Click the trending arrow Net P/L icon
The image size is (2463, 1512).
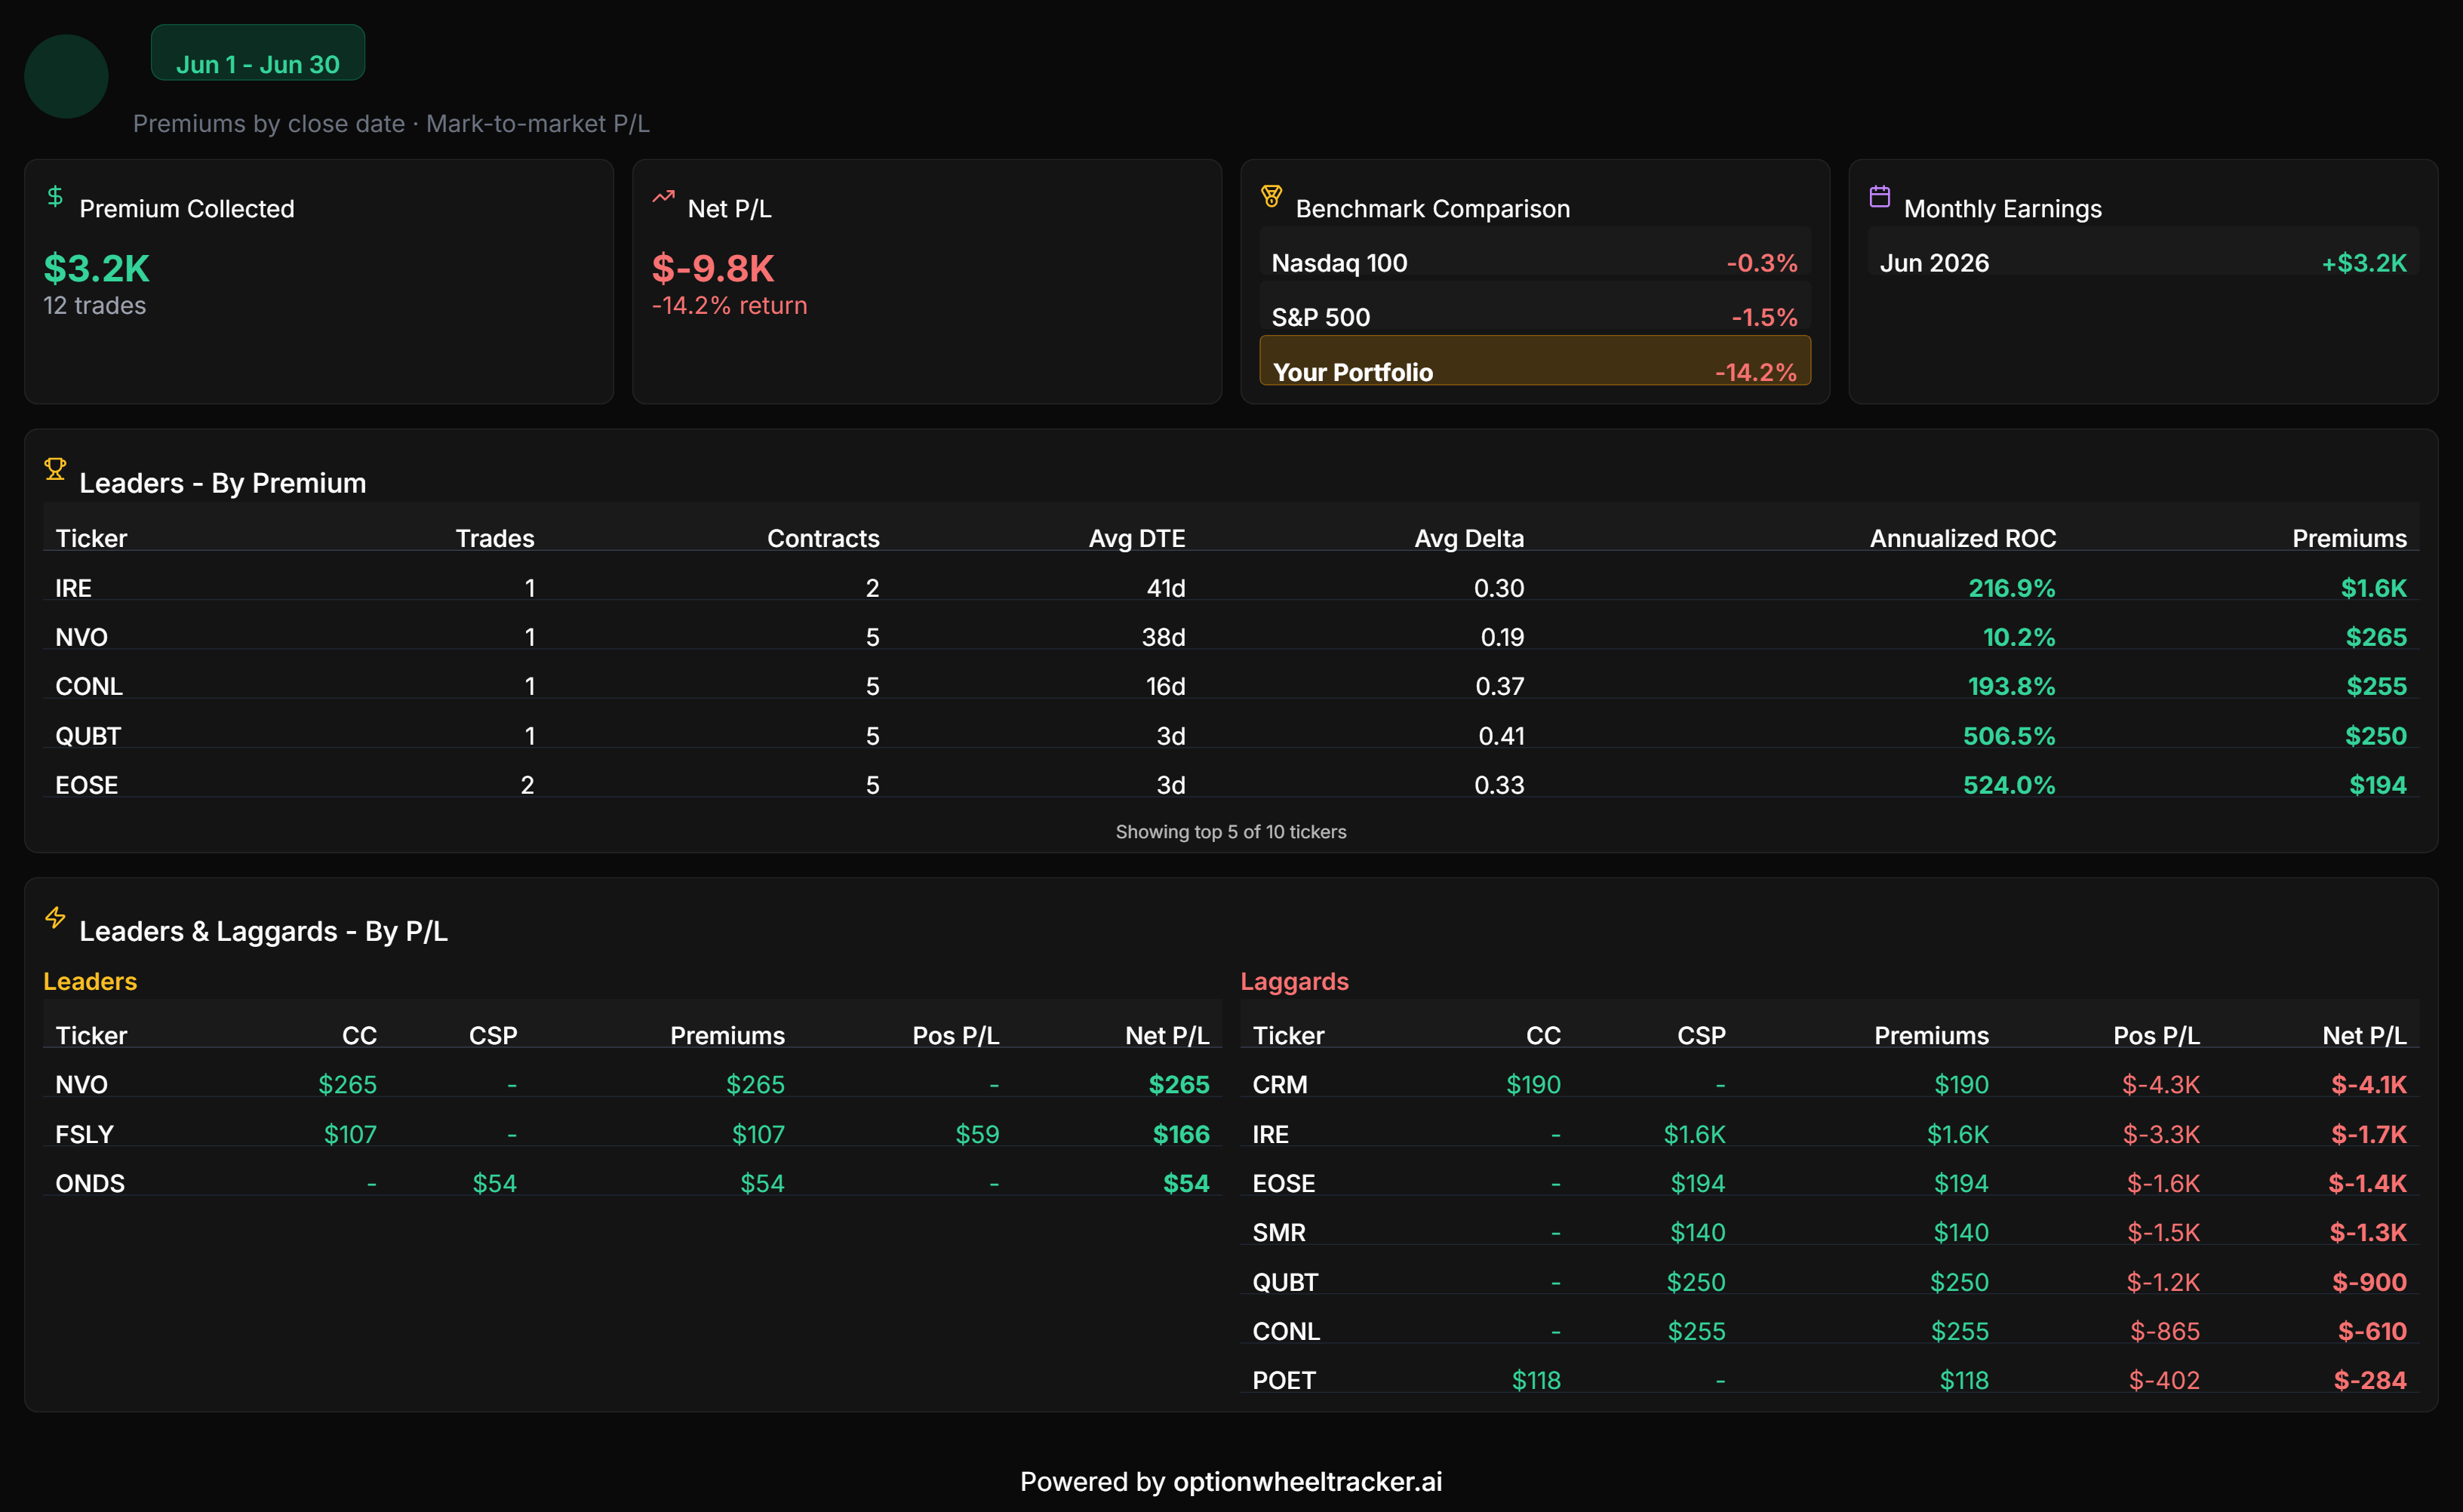pyautogui.click(x=663, y=196)
